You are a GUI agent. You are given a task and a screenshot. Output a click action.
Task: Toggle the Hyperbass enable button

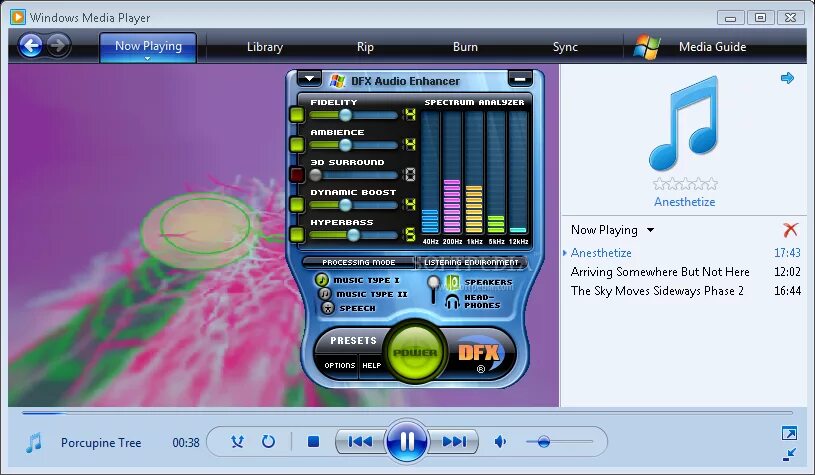click(x=297, y=234)
